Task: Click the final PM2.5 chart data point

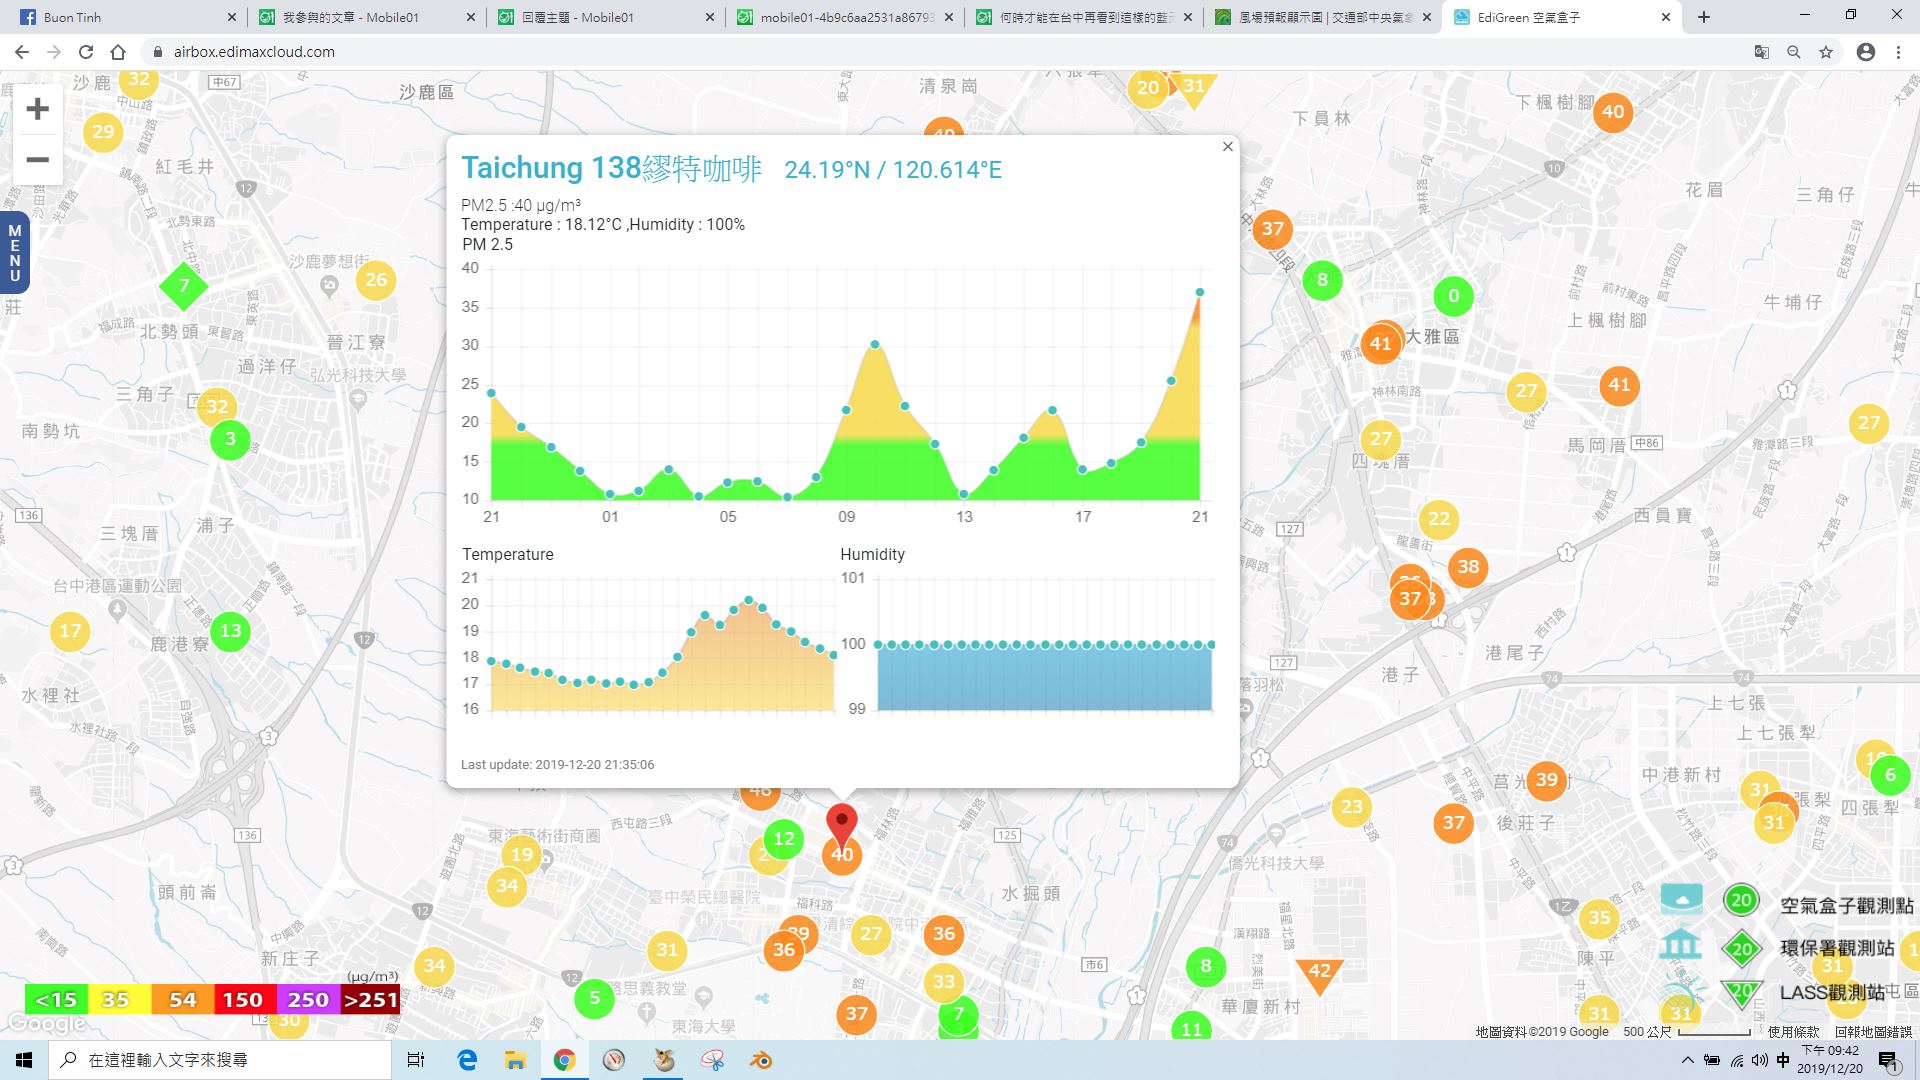Action: click(1200, 292)
